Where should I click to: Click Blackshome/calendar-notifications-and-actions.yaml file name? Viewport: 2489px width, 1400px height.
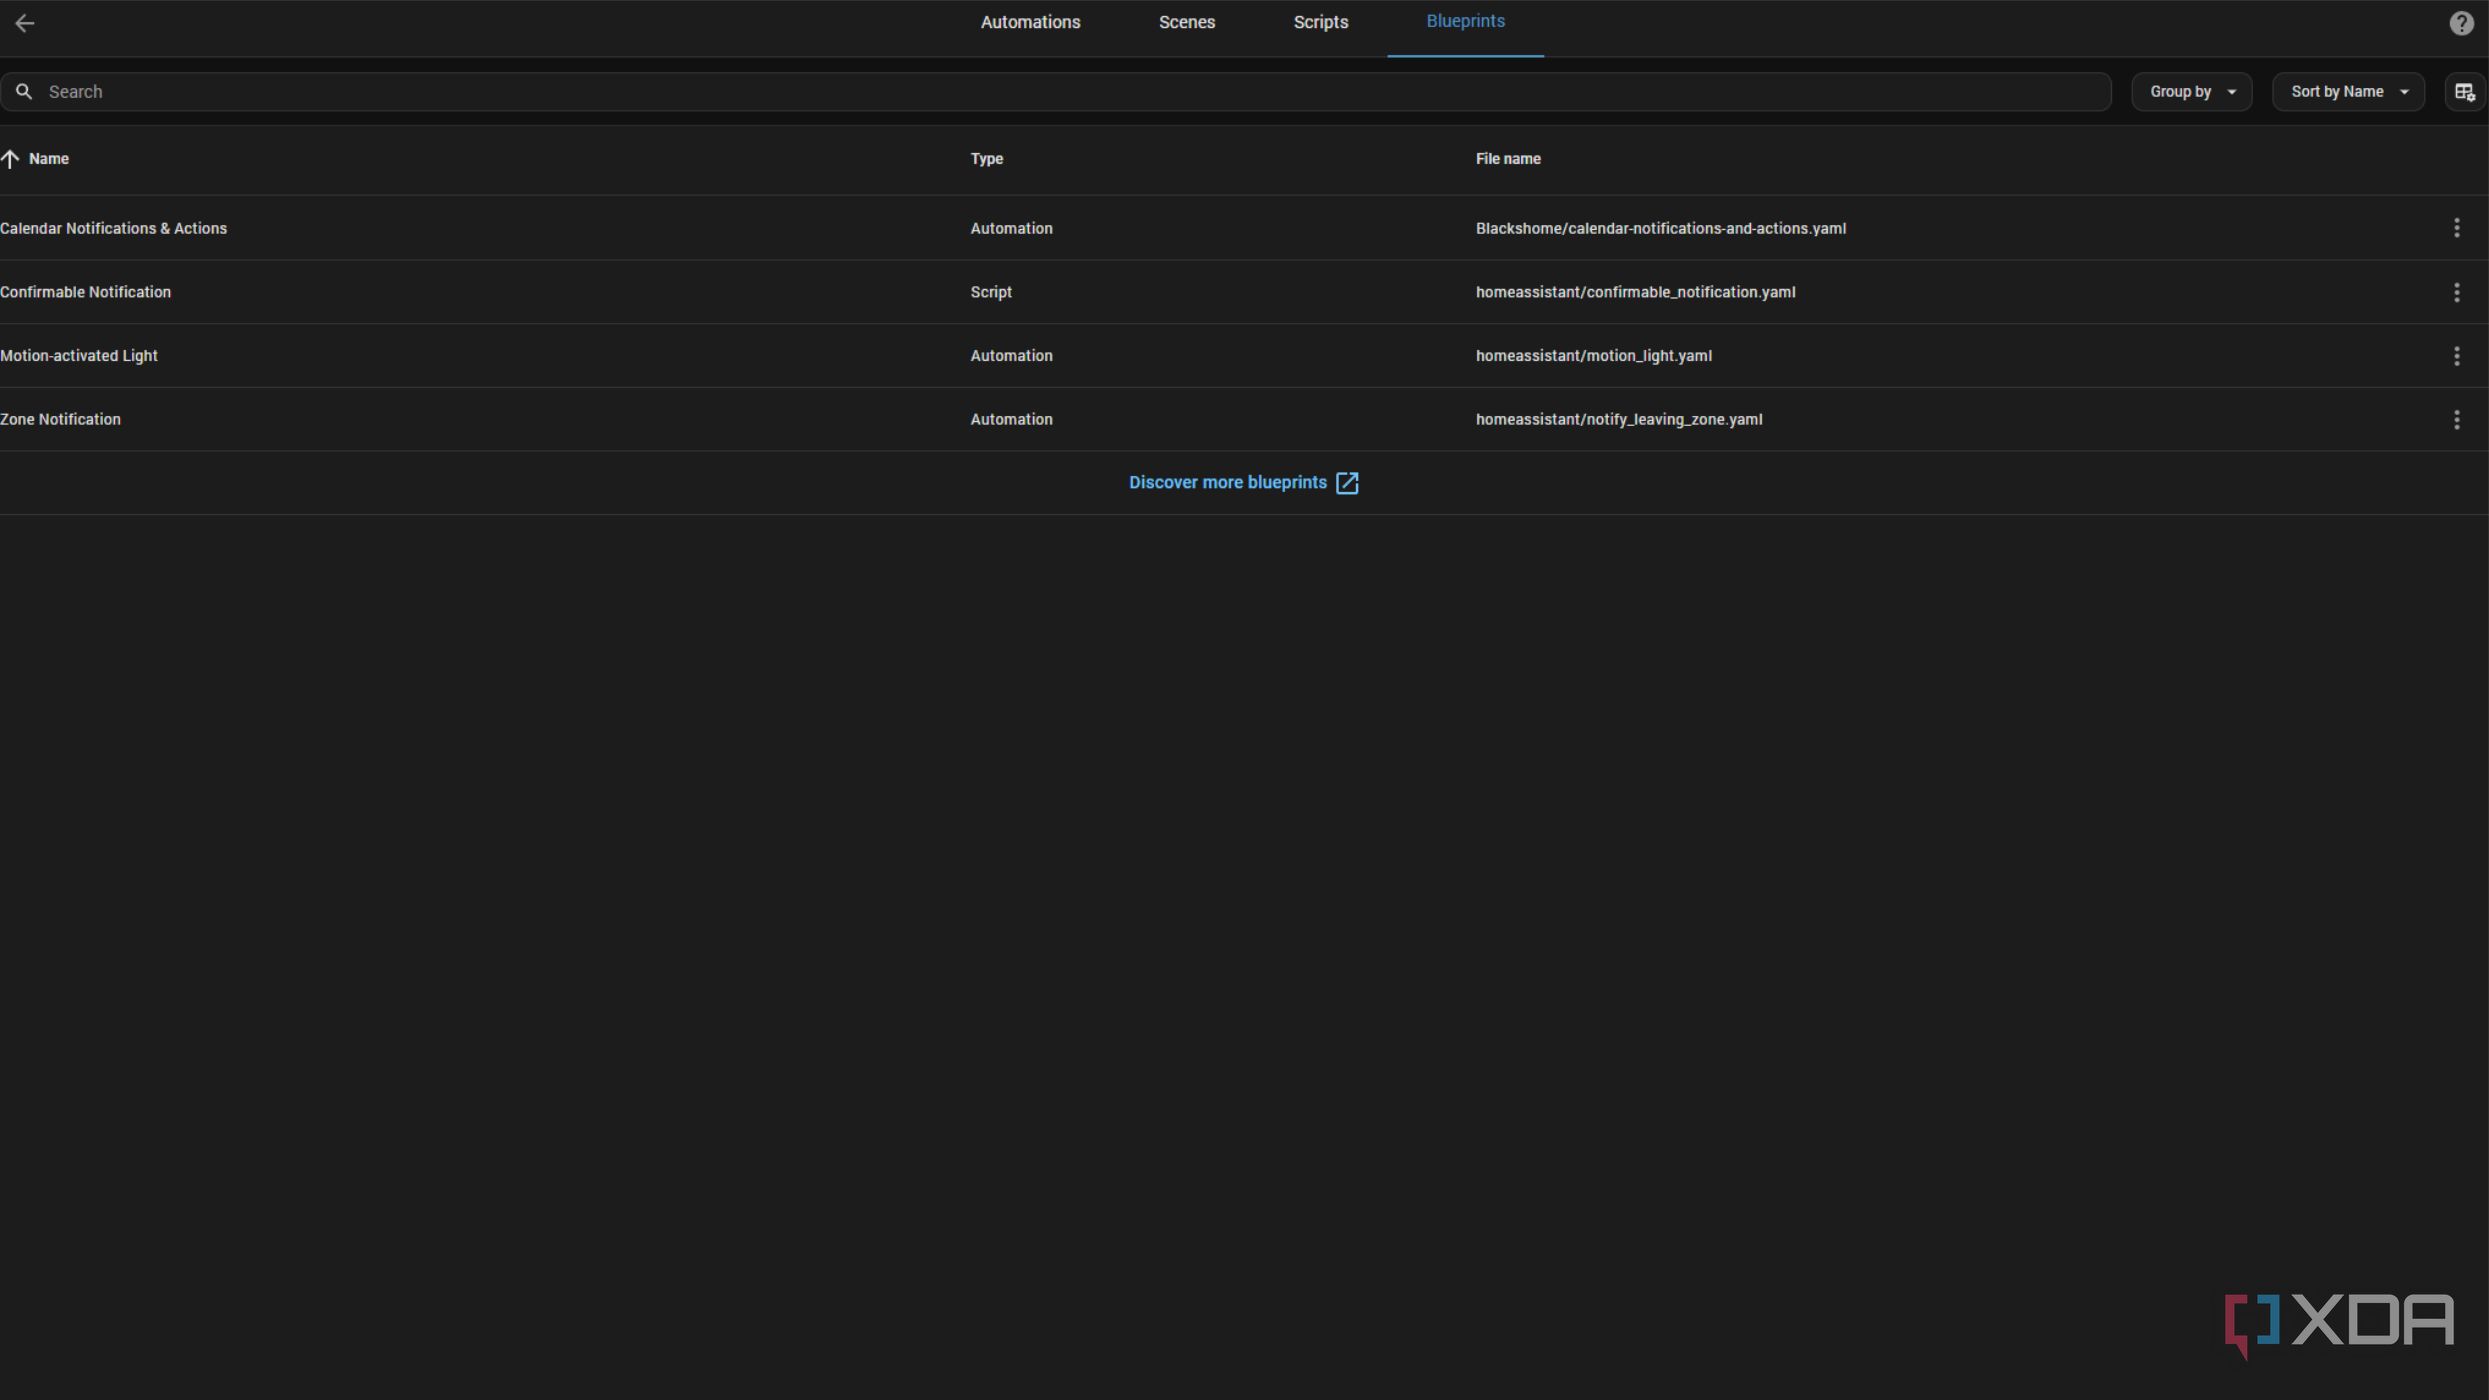coord(1660,229)
